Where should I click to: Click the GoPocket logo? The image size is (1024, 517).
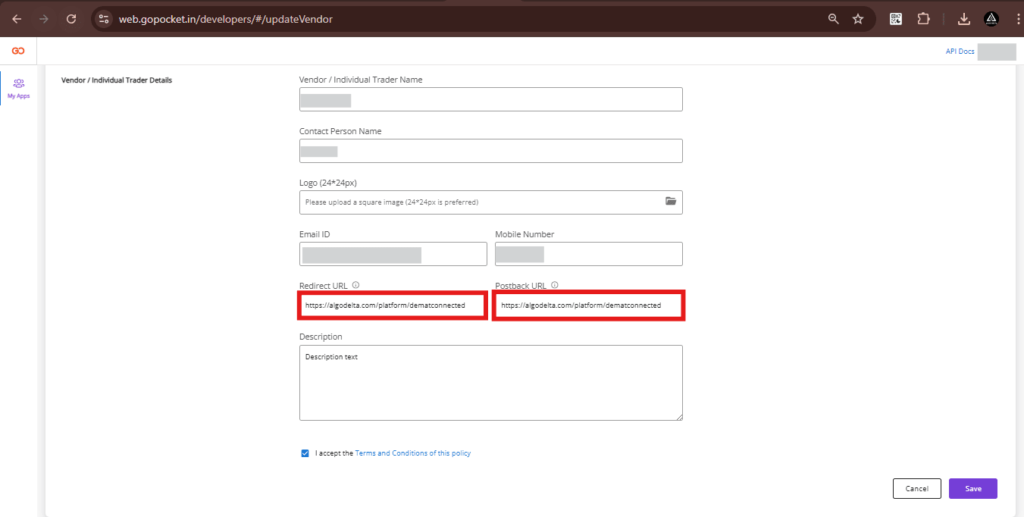coord(18,51)
